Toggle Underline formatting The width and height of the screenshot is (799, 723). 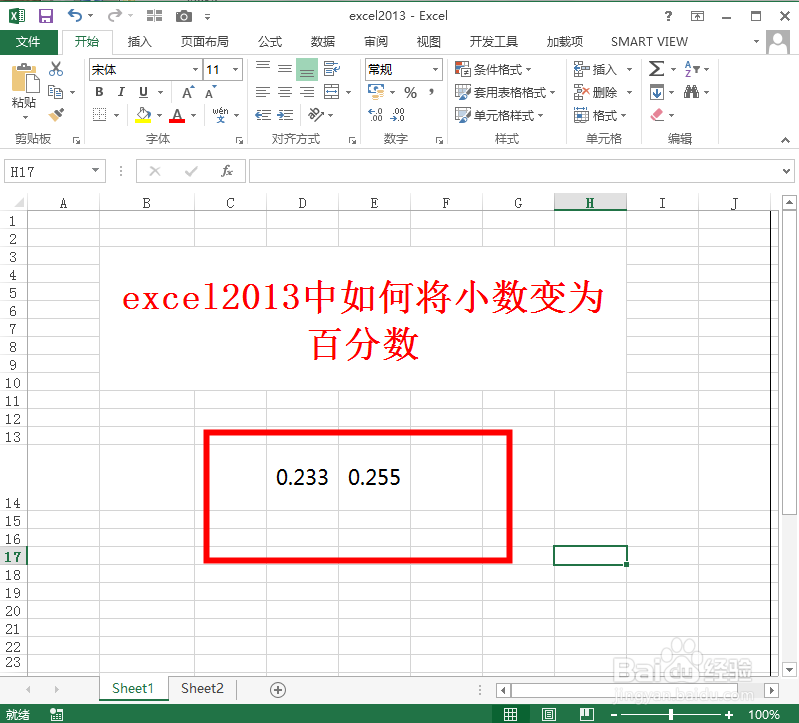click(144, 92)
